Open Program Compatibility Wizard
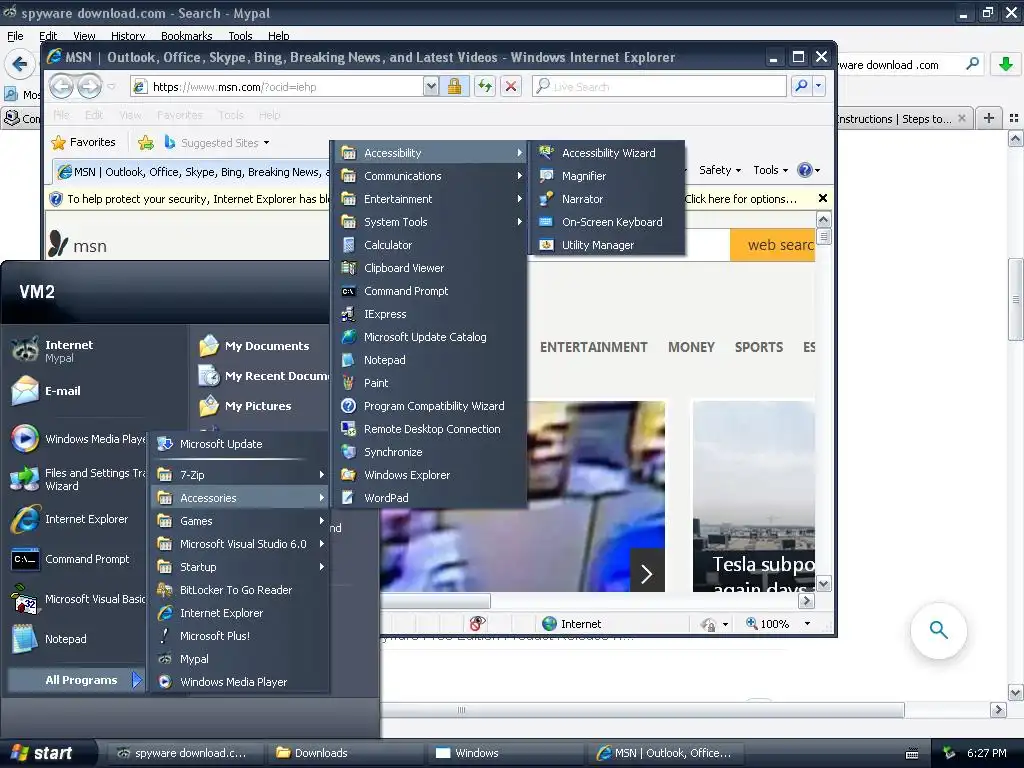1024x768 pixels. click(x=430, y=406)
